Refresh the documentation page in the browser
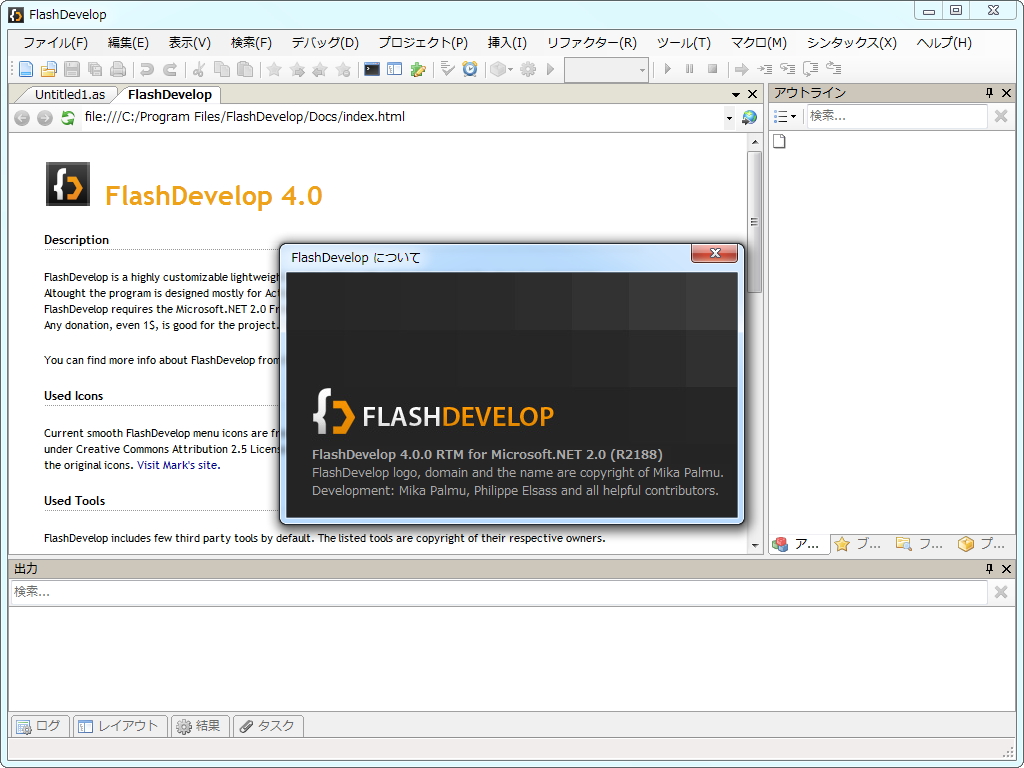Image resolution: width=1024 pixels, height=768 pixels. (67, 116)
